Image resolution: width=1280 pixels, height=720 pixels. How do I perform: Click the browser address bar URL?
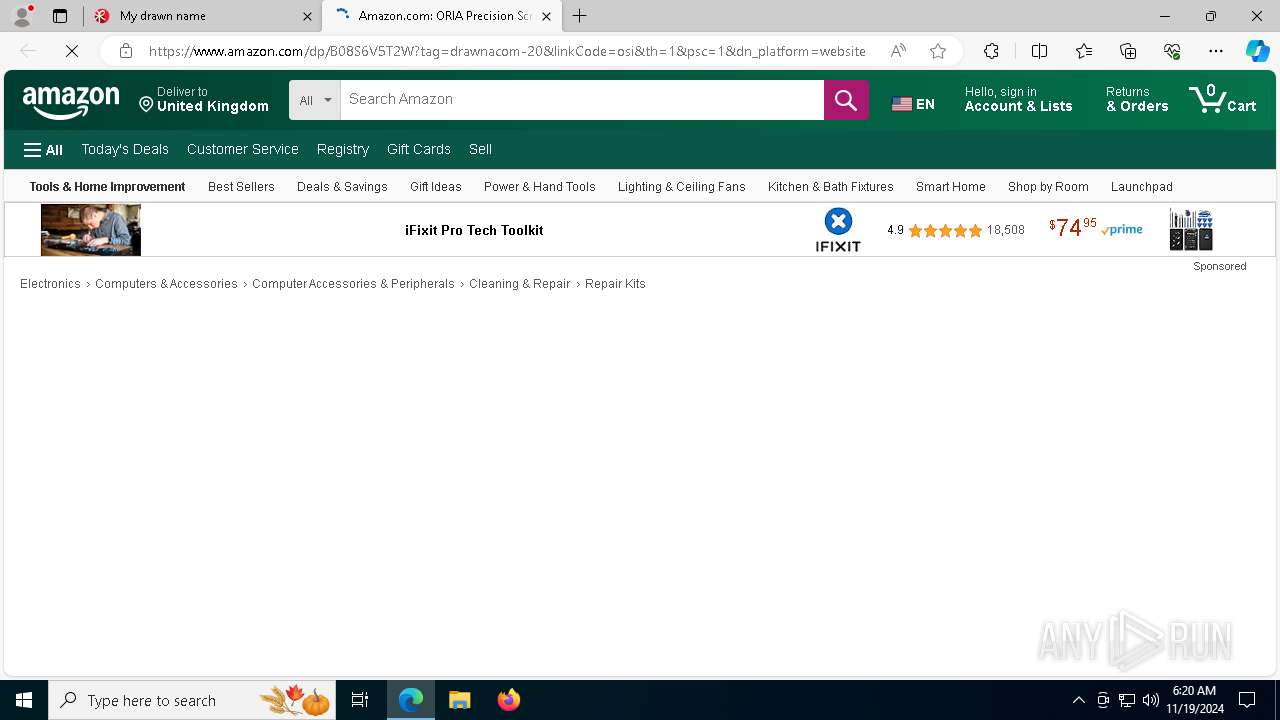coord(507,51)
